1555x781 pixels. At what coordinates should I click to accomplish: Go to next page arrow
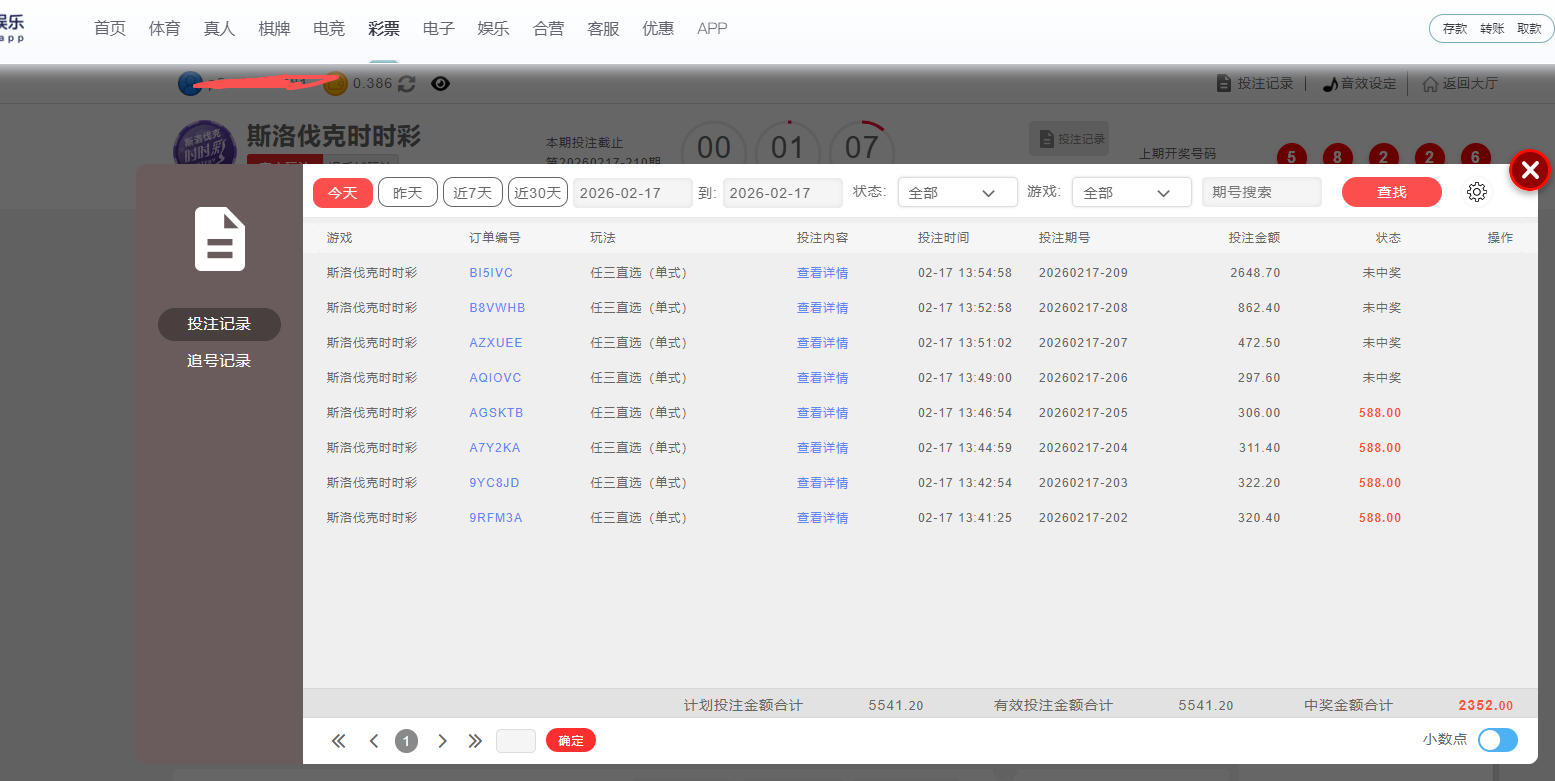pos(442,741)
